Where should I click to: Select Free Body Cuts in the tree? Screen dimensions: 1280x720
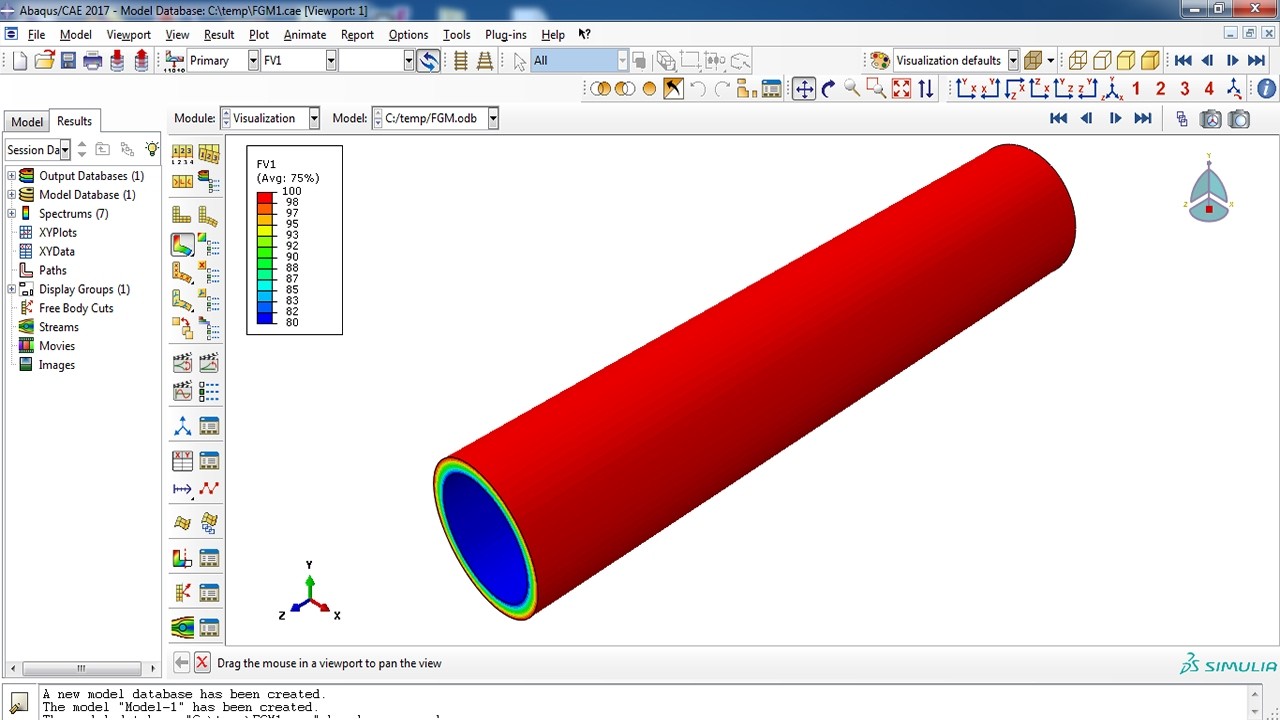tap(76, 308)
